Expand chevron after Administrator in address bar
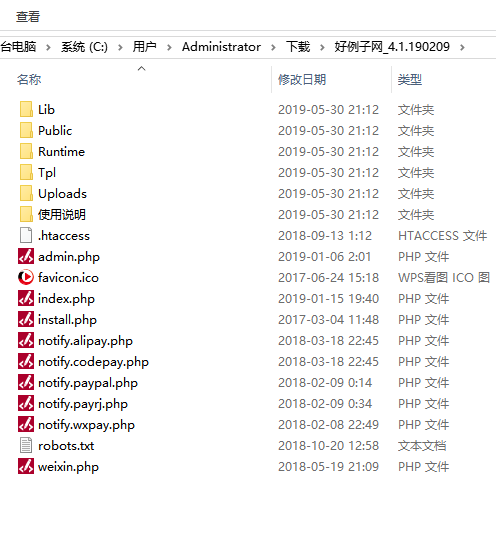The image size is (496, 537). [x=273, y=47]
